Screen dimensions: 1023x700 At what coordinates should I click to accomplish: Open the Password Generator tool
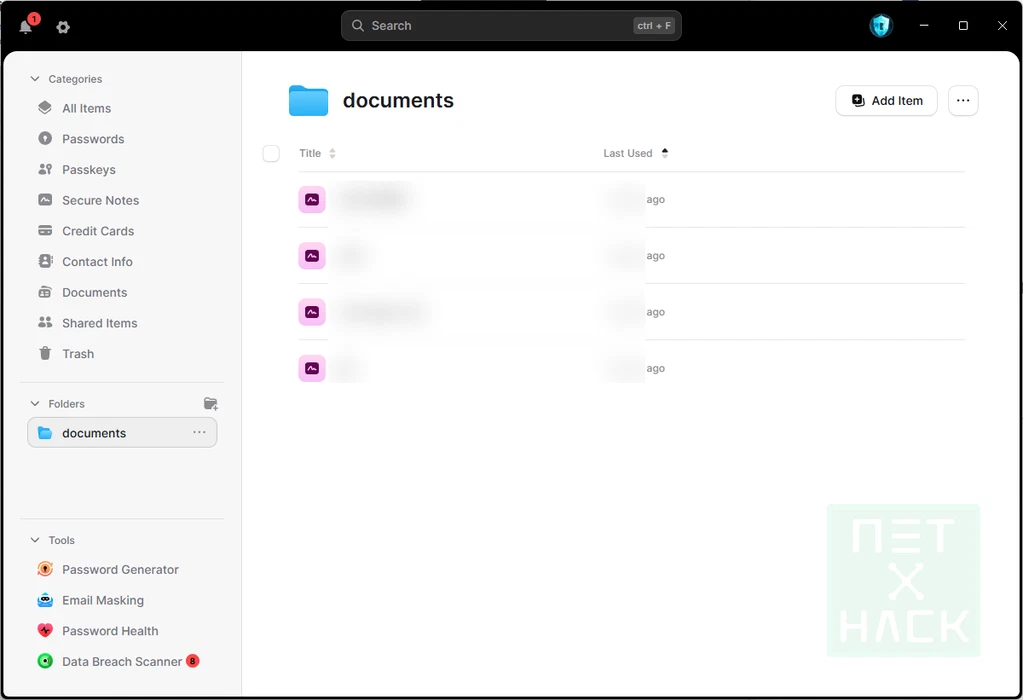click(120, 570)
